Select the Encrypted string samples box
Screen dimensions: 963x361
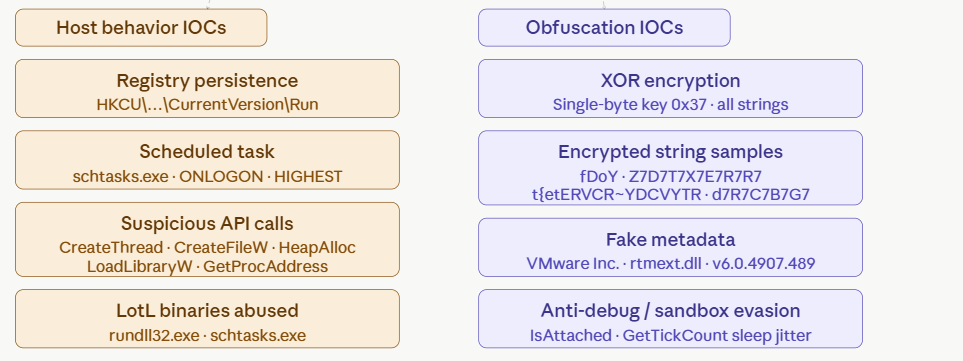[x=671, y=168]
